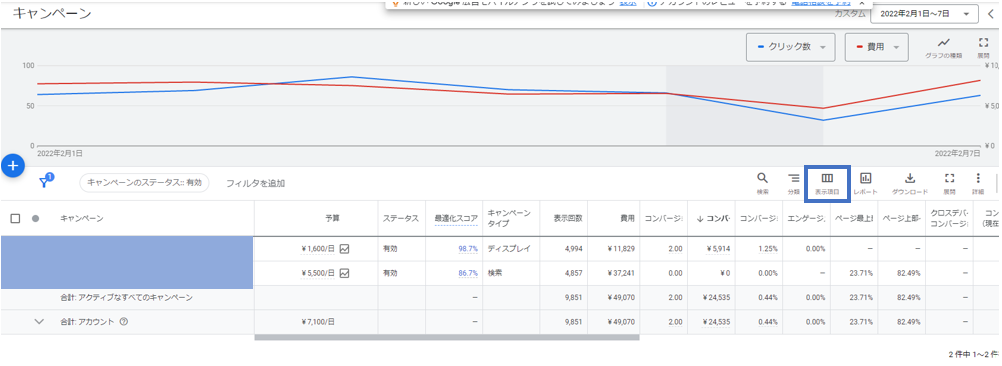1002x366 pixels.
Task: Click the ¥11,829 cost cell
Action: tap(621, 248)
